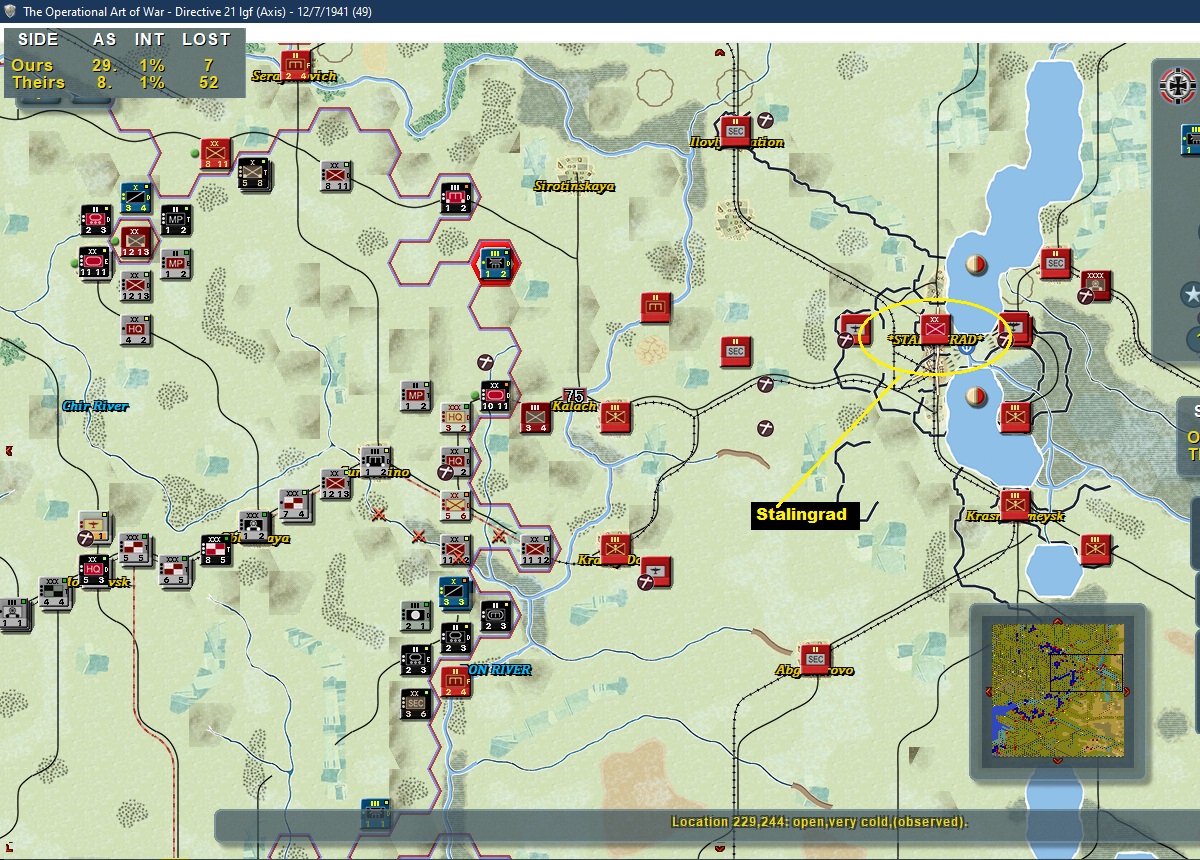
Task: Select the black HQ 5-3 counter
Action: (96, 571)
